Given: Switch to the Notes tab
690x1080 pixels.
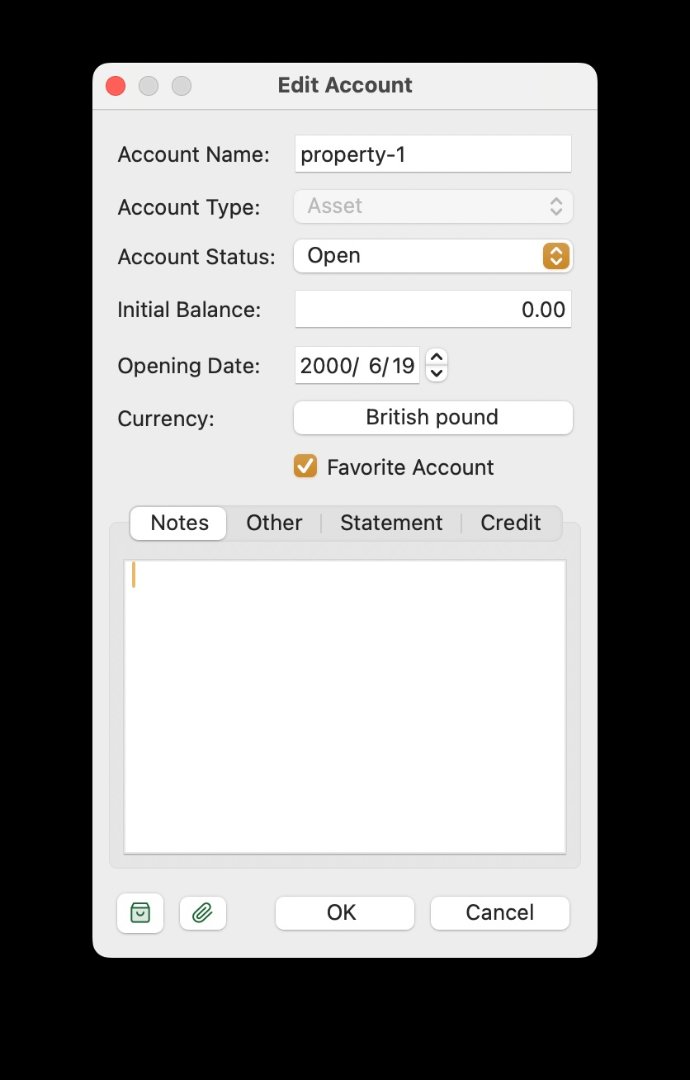Looking at the screenshot, I should pos(180,523).
